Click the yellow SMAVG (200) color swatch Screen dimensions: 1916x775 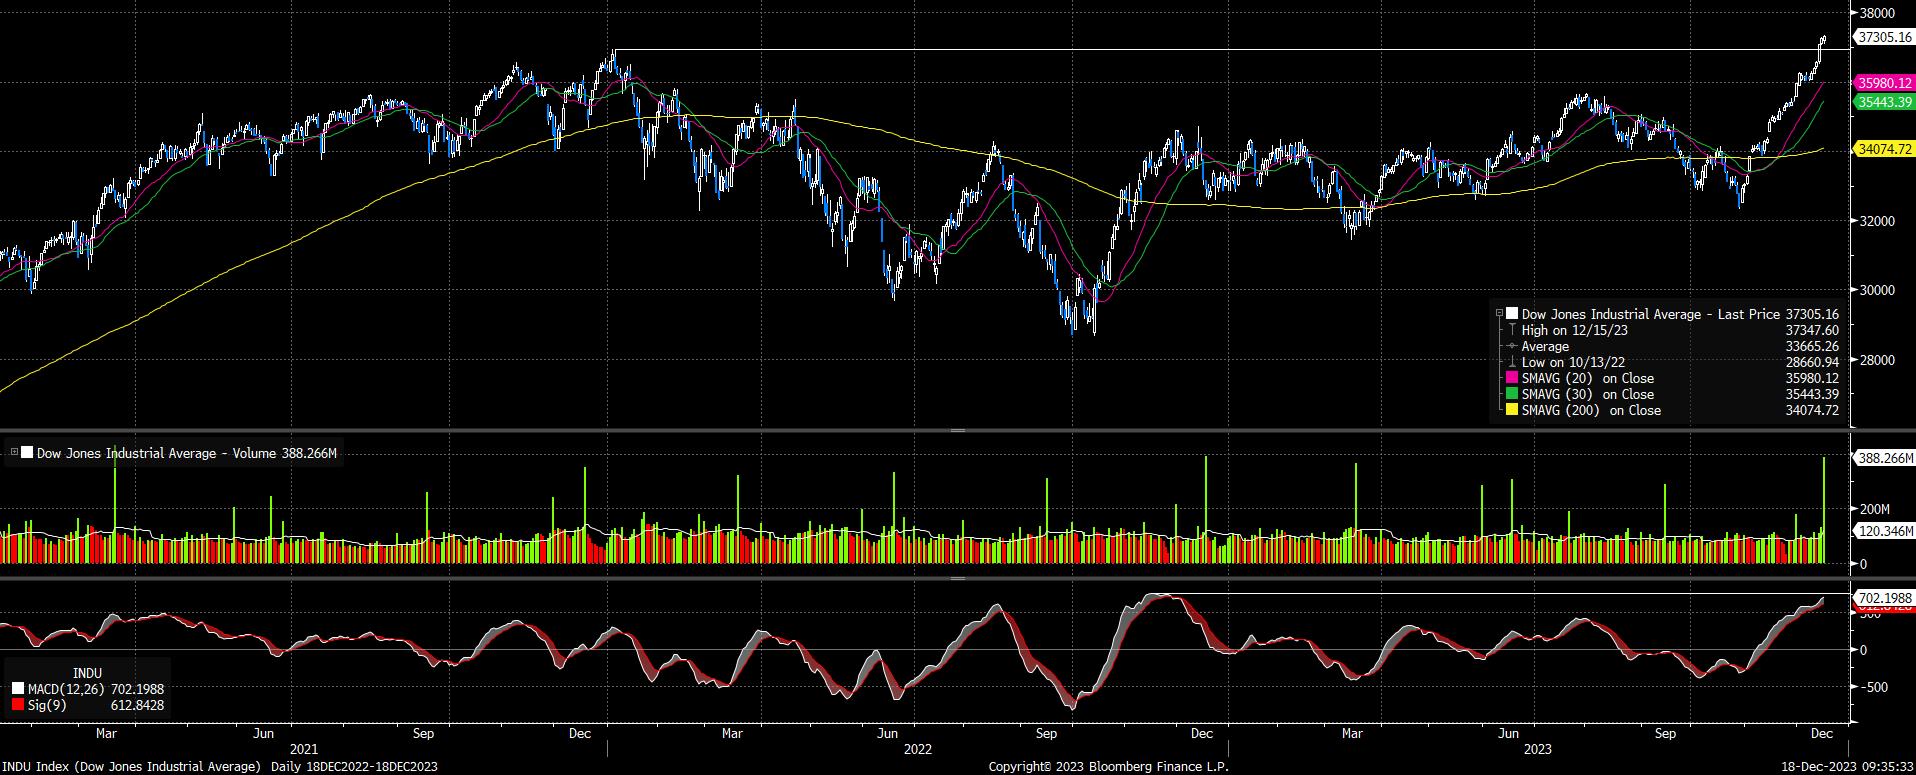coord(1512,410)
